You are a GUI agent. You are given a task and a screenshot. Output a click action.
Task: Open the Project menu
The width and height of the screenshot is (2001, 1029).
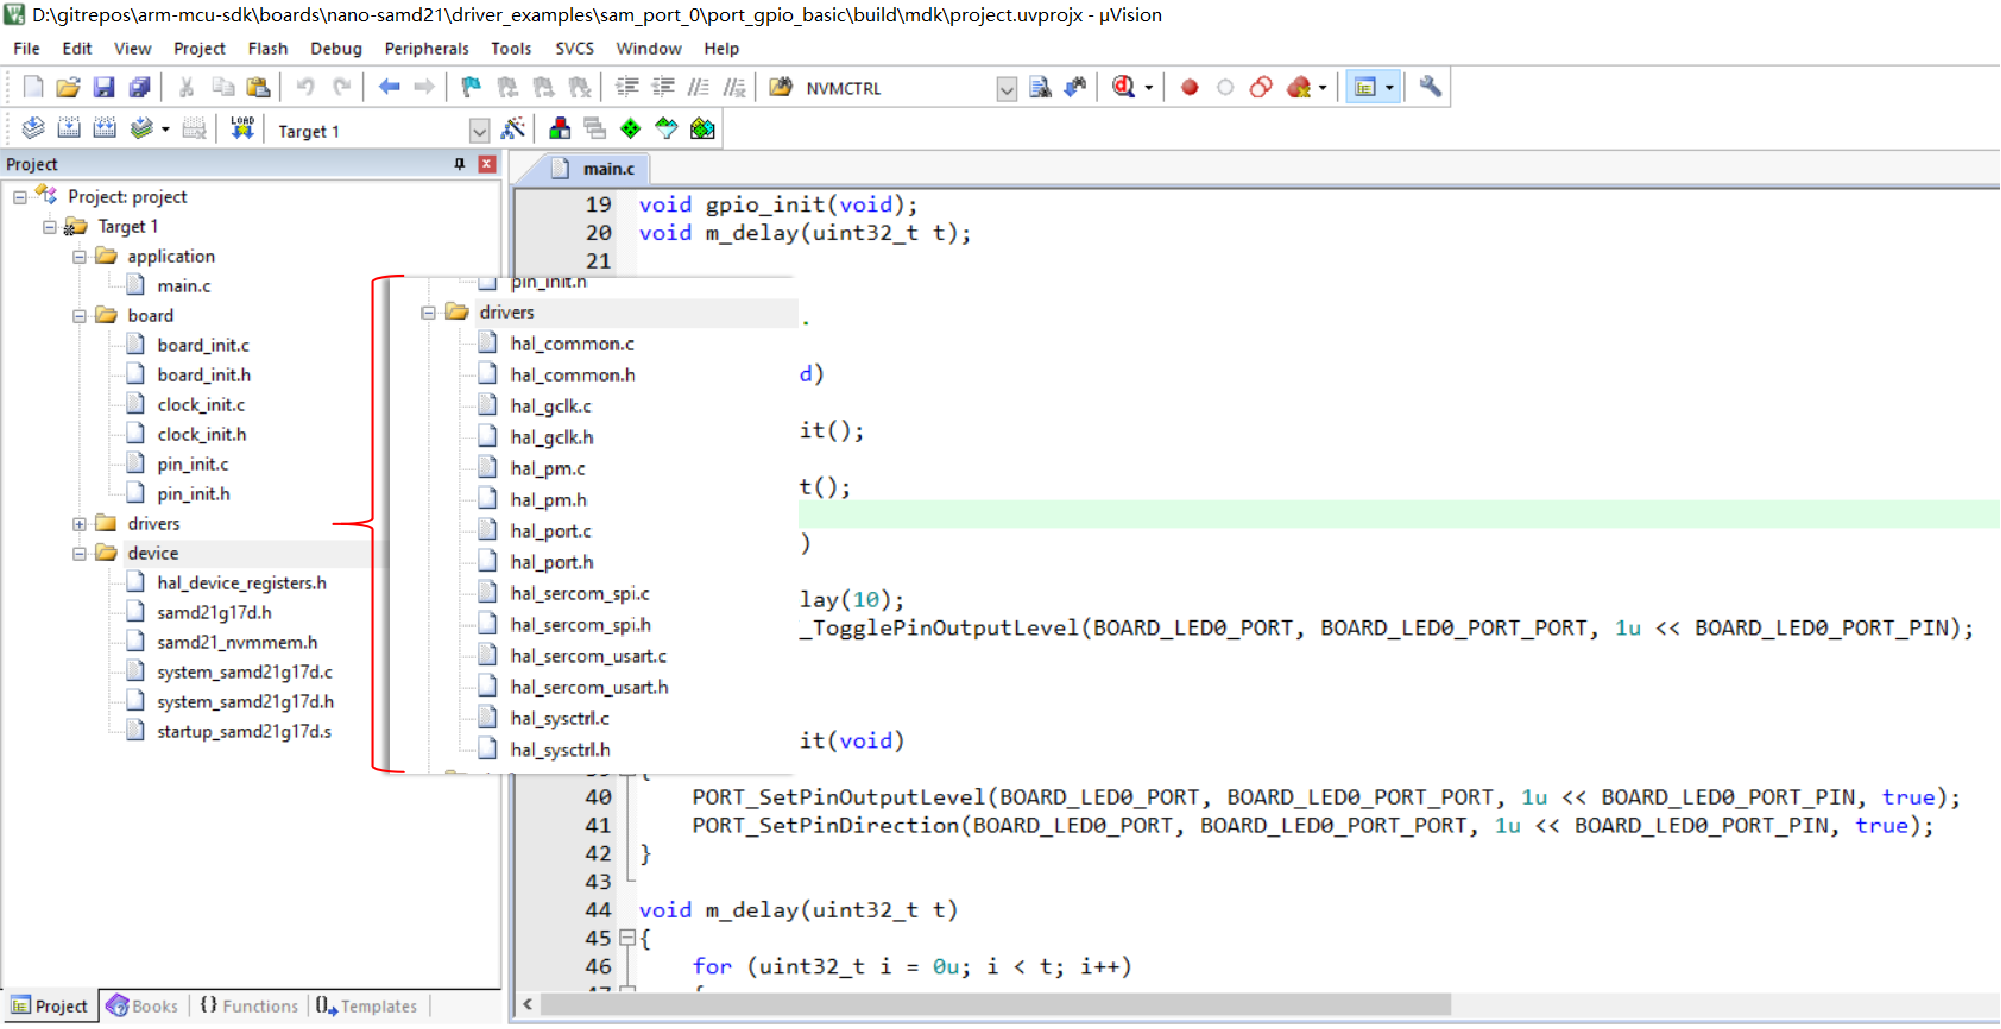coord(199,48)
